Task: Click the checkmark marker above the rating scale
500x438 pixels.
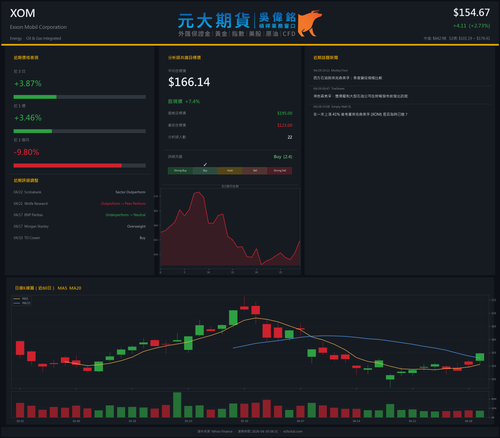Action: tap(205, 164)
